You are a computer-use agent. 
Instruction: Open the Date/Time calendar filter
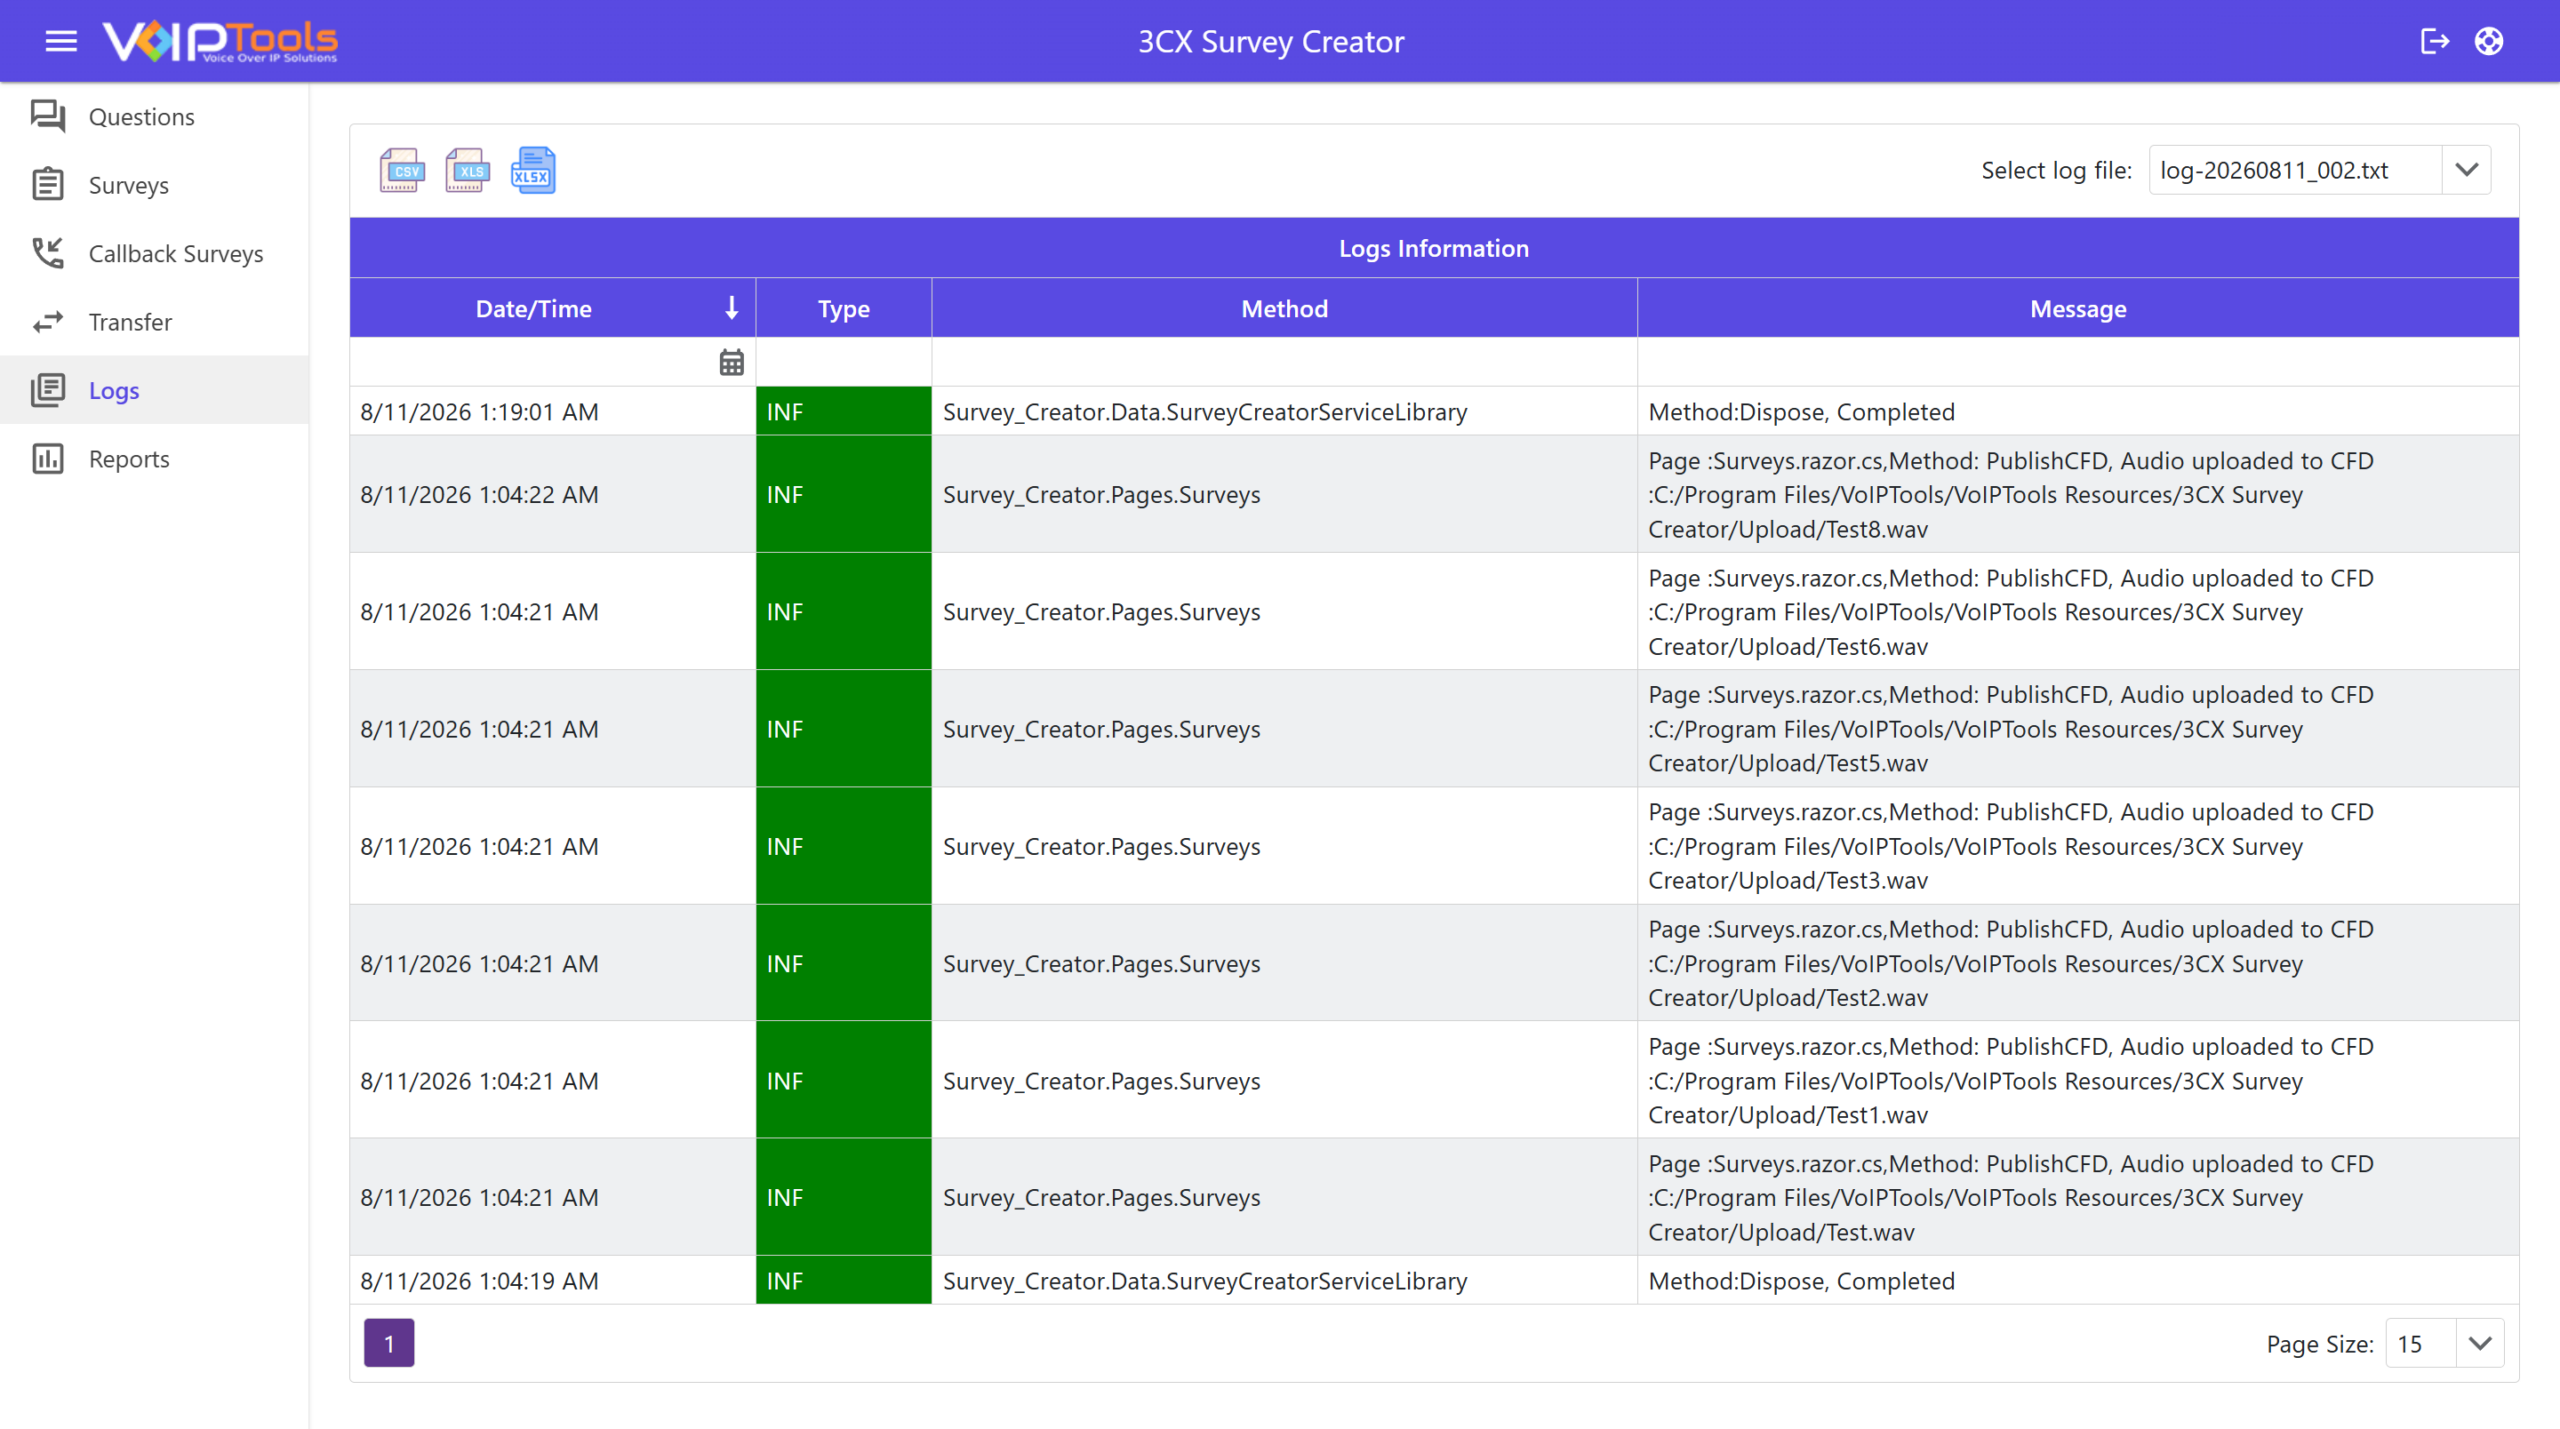coord(731,362)
